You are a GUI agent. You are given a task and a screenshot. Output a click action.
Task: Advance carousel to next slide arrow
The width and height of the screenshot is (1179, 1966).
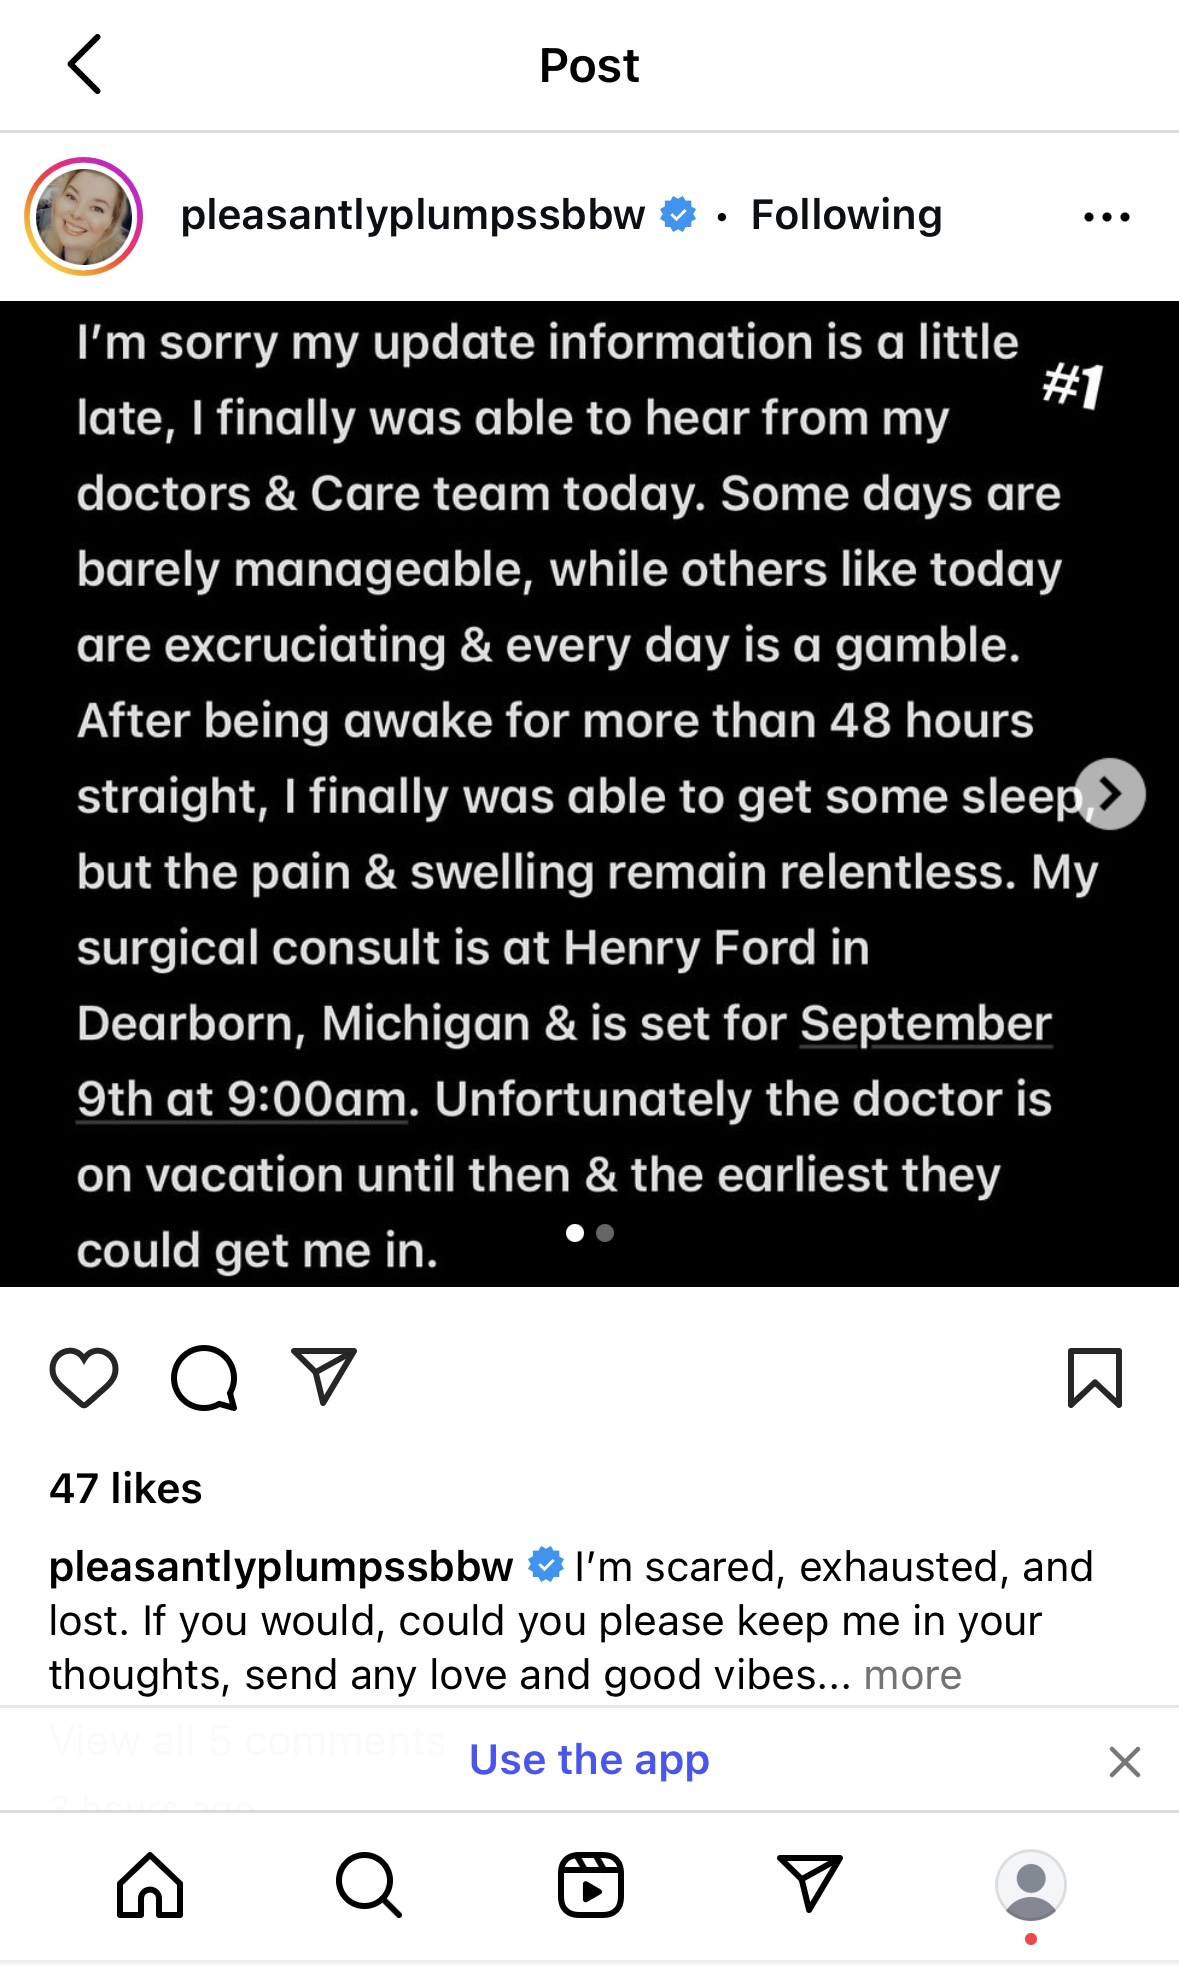(x=1110, y=794)
